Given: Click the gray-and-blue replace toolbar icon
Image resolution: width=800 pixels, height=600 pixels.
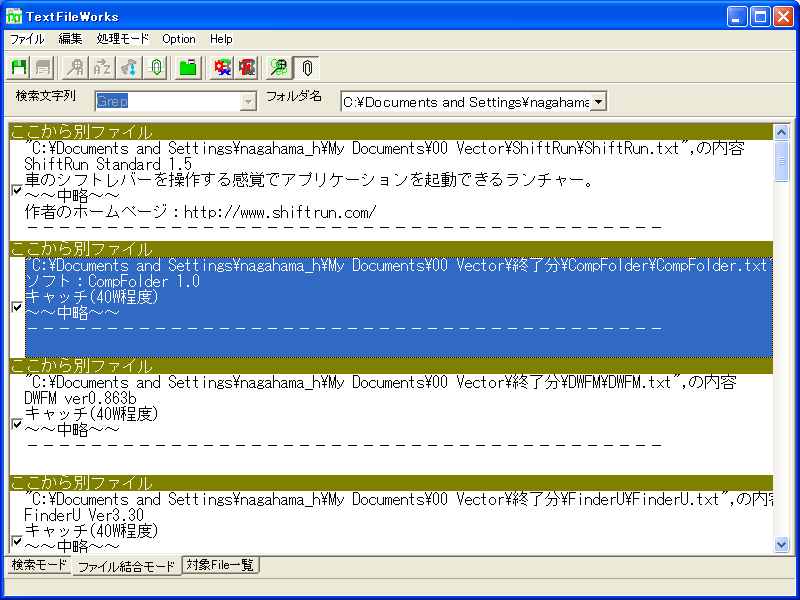Looking at the screenshot, I should [129, 68].
